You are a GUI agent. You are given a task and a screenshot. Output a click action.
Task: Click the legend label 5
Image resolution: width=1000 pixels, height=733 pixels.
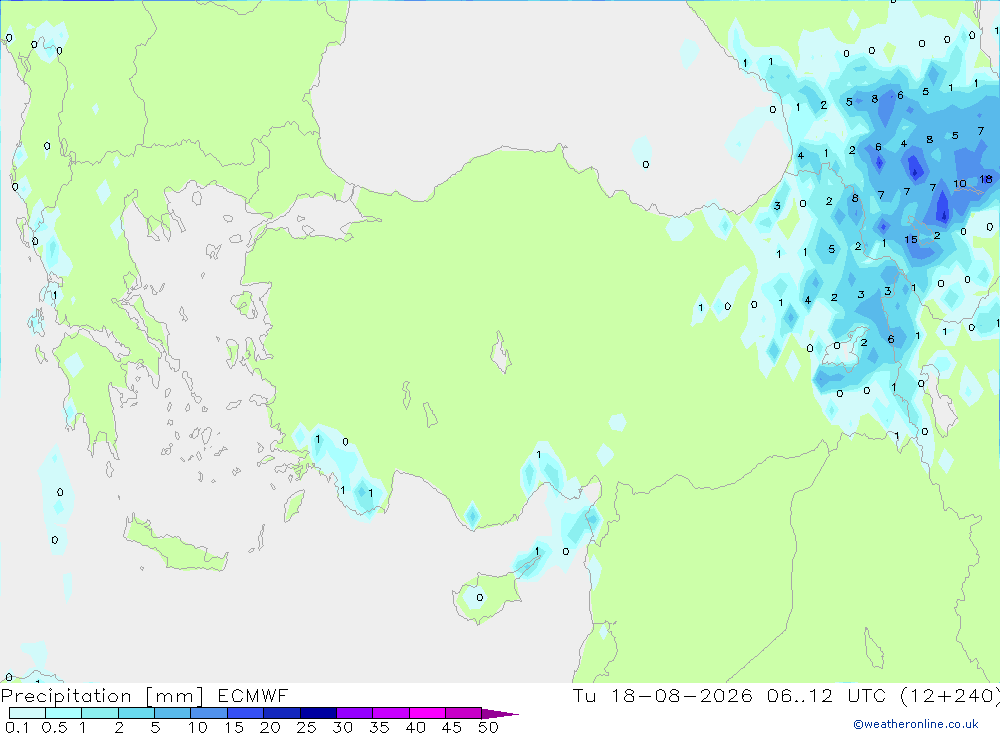click(155, 727)
